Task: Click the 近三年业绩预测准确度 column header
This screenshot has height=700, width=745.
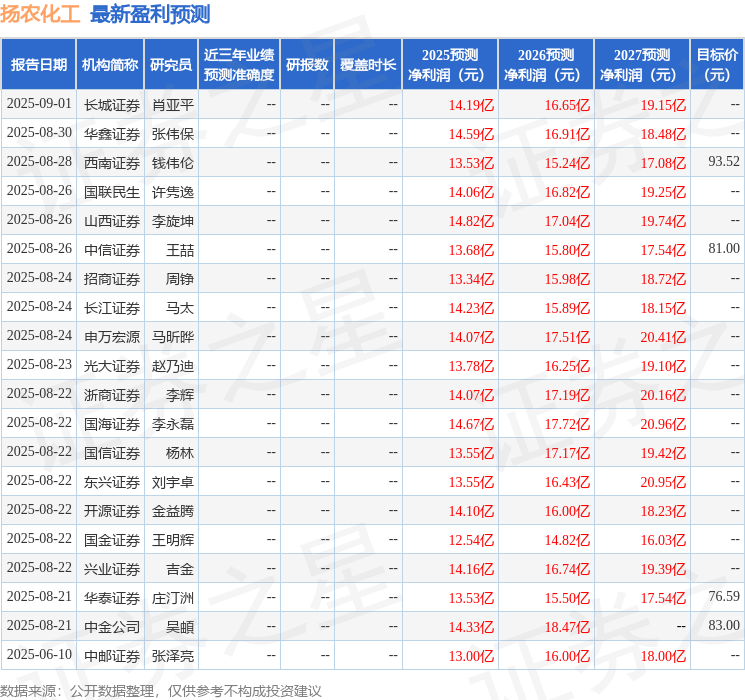Action: pos(239,65)
